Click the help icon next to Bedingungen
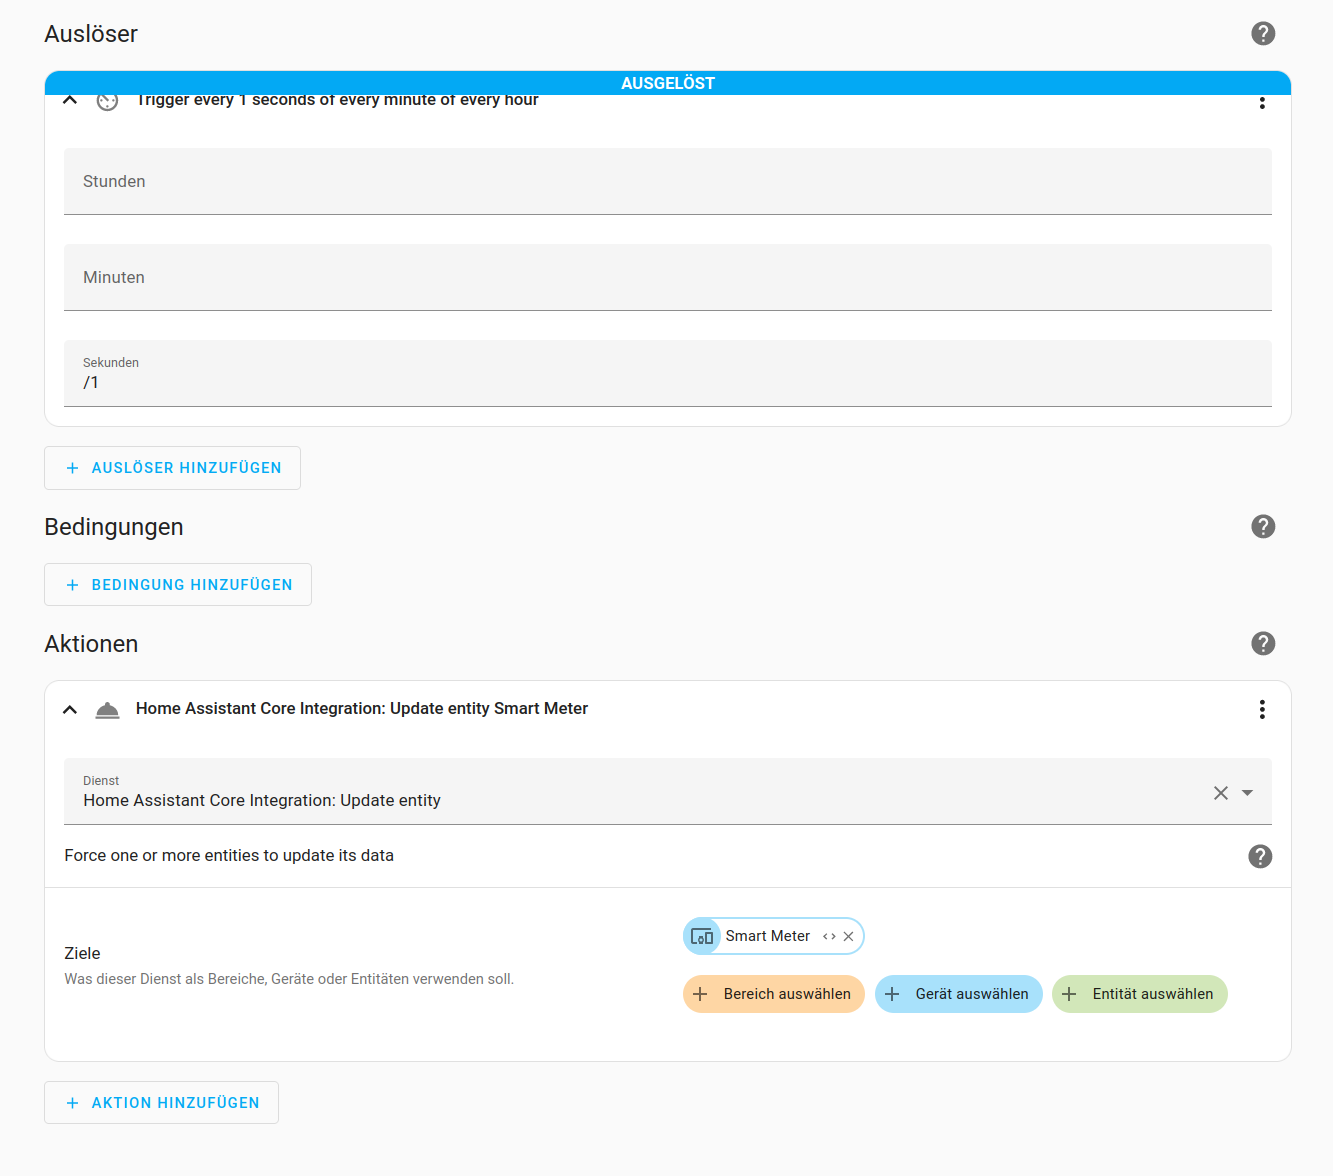Viewport: 1333px width, 1176px height. tap(1263, 526)
